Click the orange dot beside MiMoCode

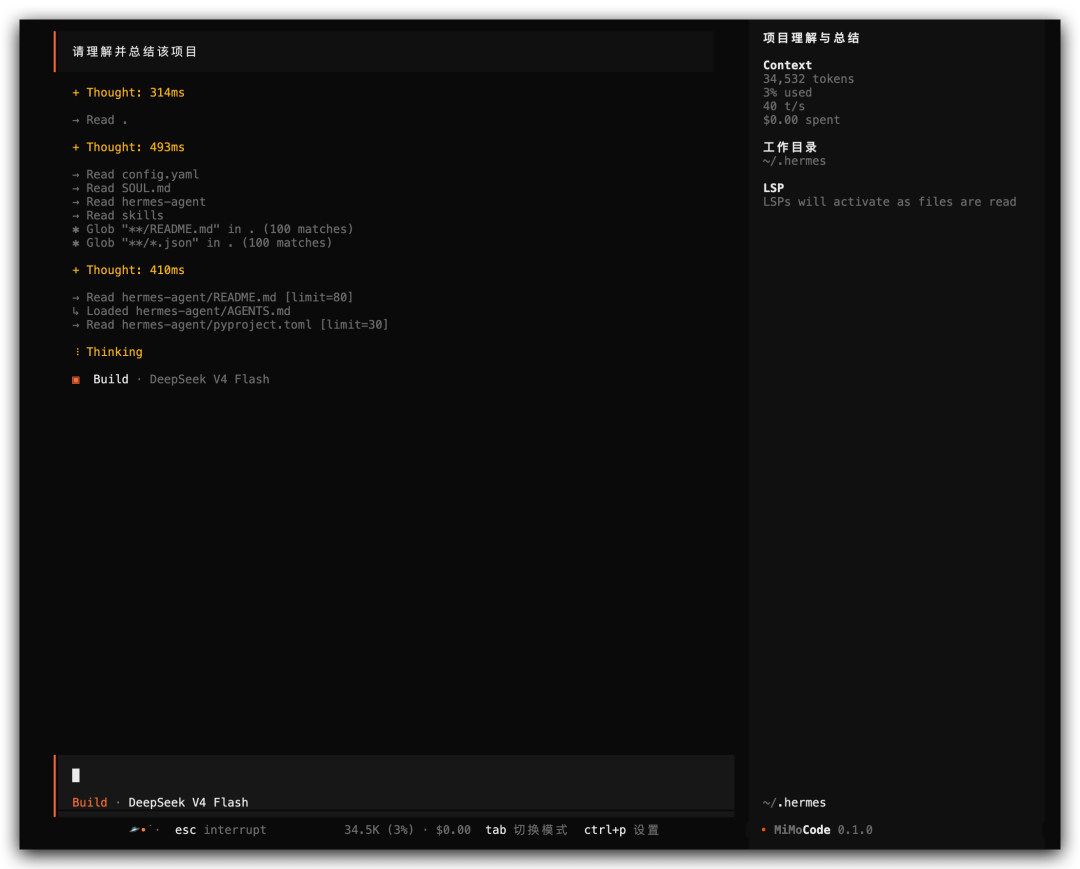(764, 830)
